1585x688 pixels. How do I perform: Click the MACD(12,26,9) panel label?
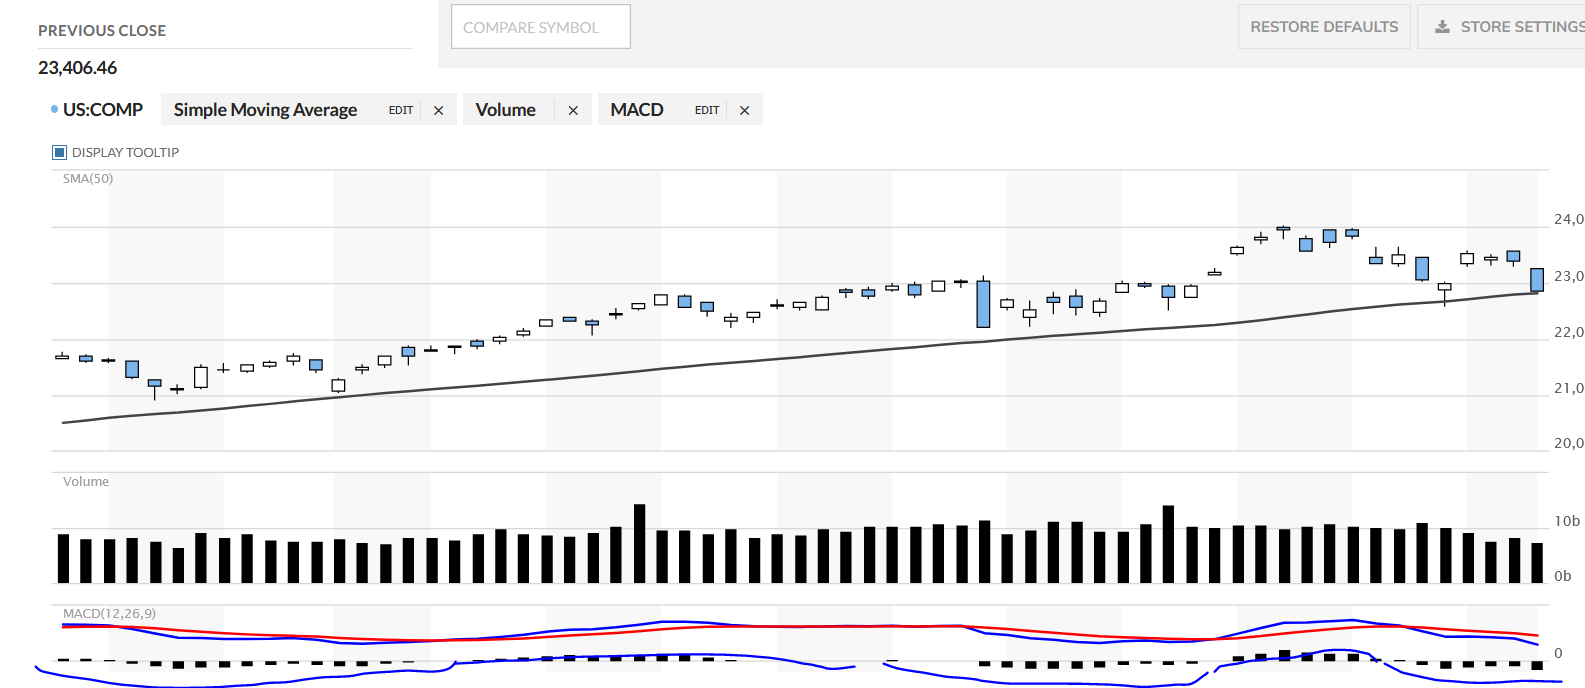tap(109, 614)
